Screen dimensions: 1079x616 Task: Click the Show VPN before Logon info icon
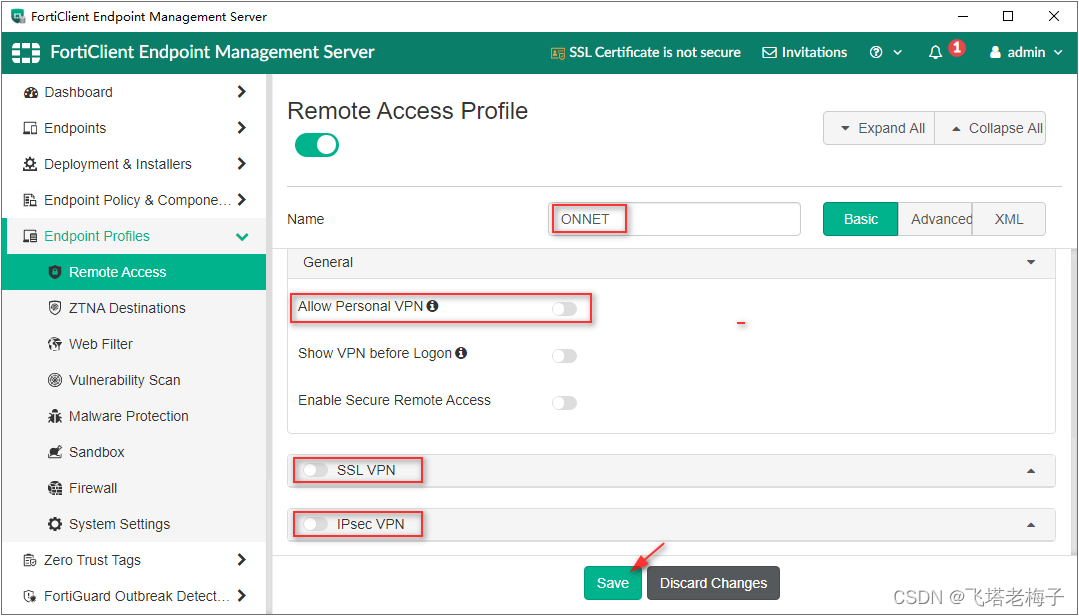pyautogui.click(x=461, y=353)
